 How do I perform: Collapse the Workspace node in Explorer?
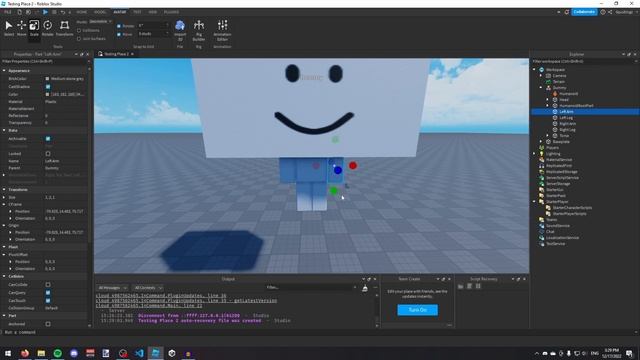point(534,70)
